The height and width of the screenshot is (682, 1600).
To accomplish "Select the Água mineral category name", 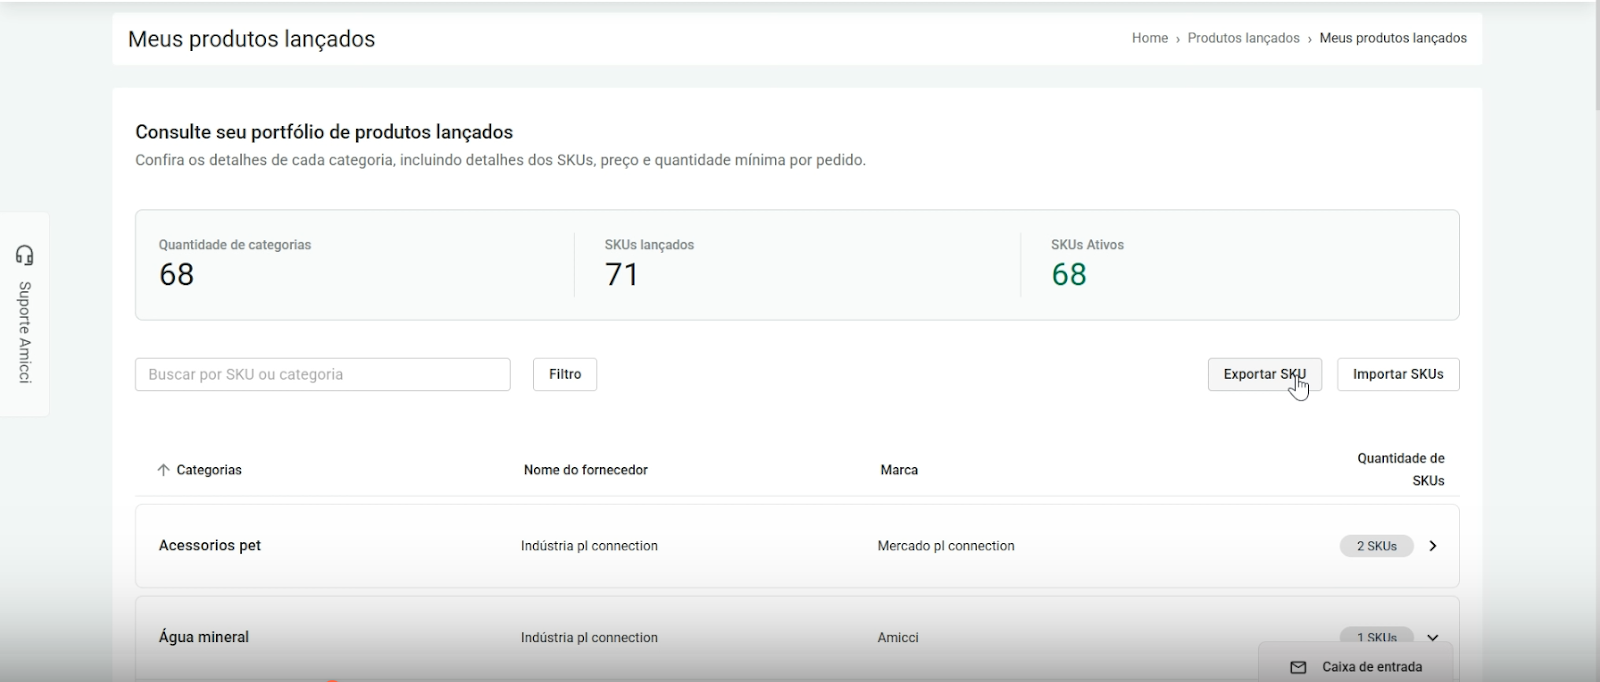I will [x=204, y=637].
